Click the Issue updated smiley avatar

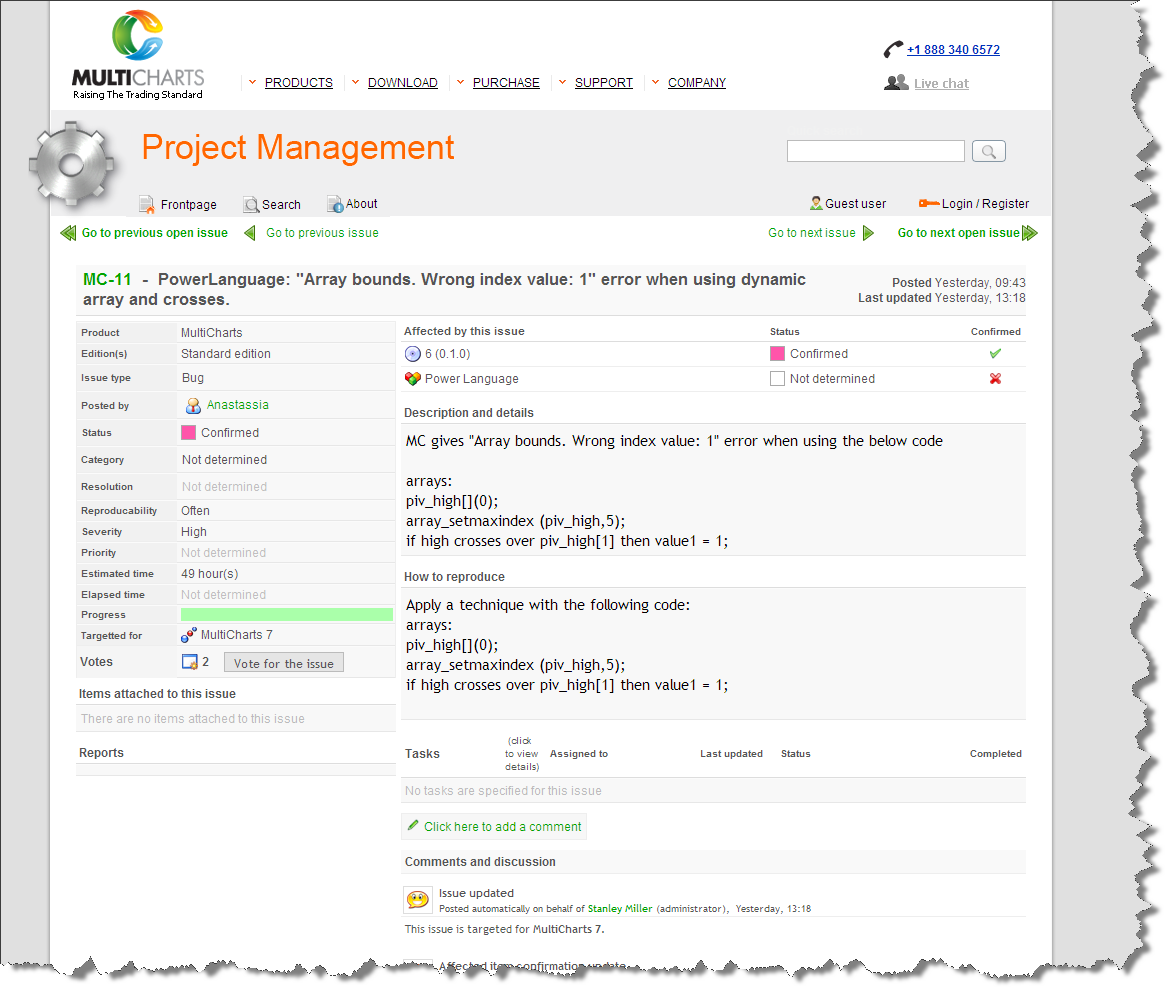click(x=418, y=900)
